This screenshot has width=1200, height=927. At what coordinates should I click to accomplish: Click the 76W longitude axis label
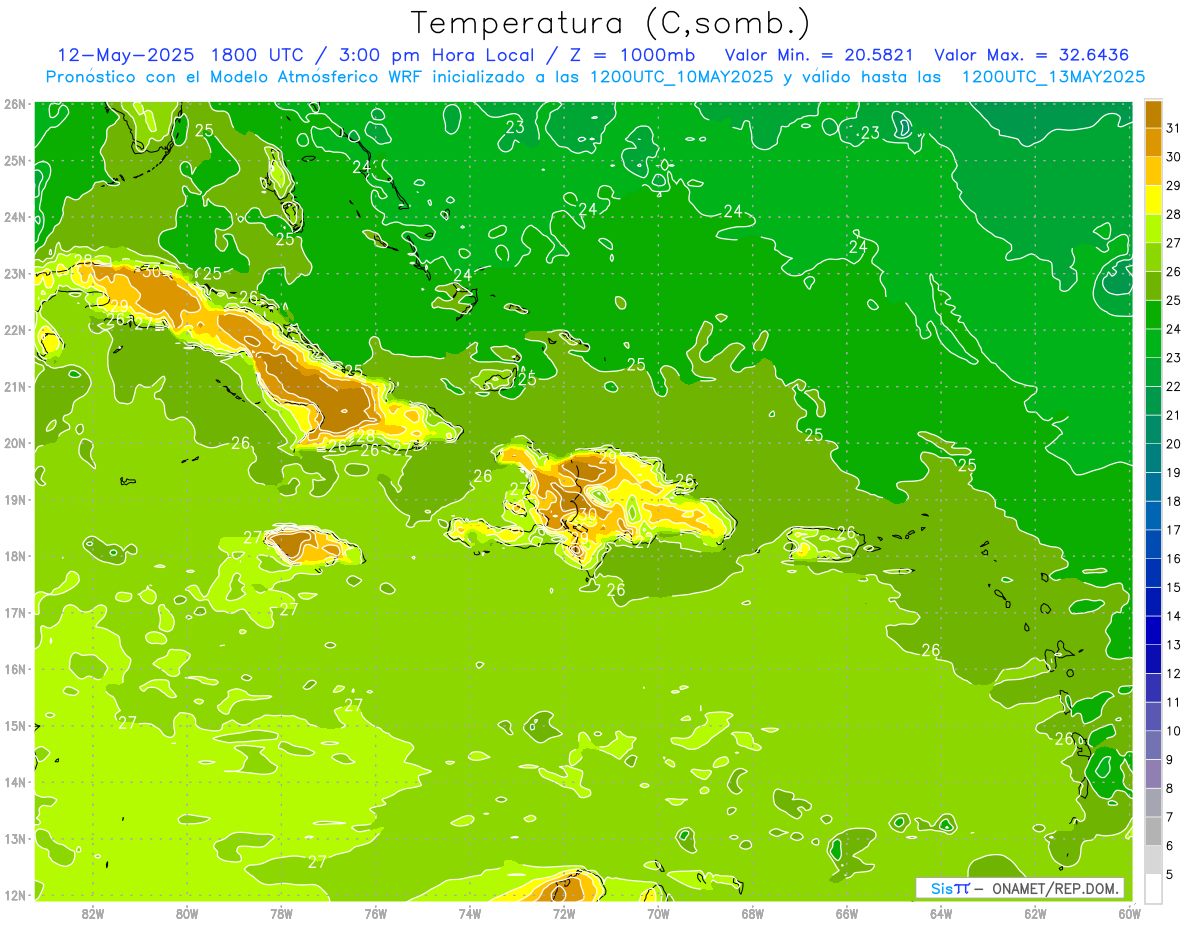pos(376,913)
